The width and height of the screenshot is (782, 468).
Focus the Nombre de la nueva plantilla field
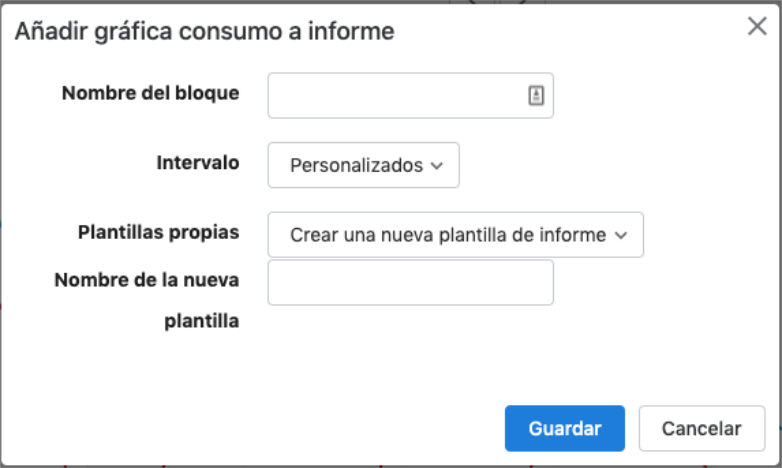tap(410, 282)
